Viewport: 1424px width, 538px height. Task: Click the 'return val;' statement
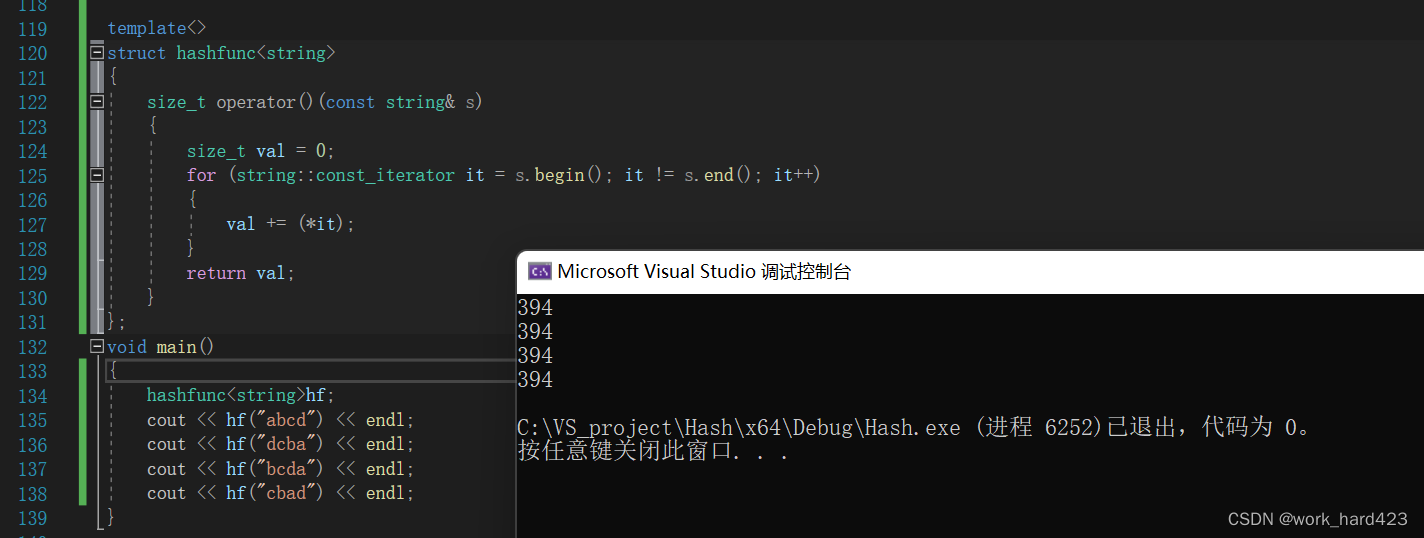240,273
